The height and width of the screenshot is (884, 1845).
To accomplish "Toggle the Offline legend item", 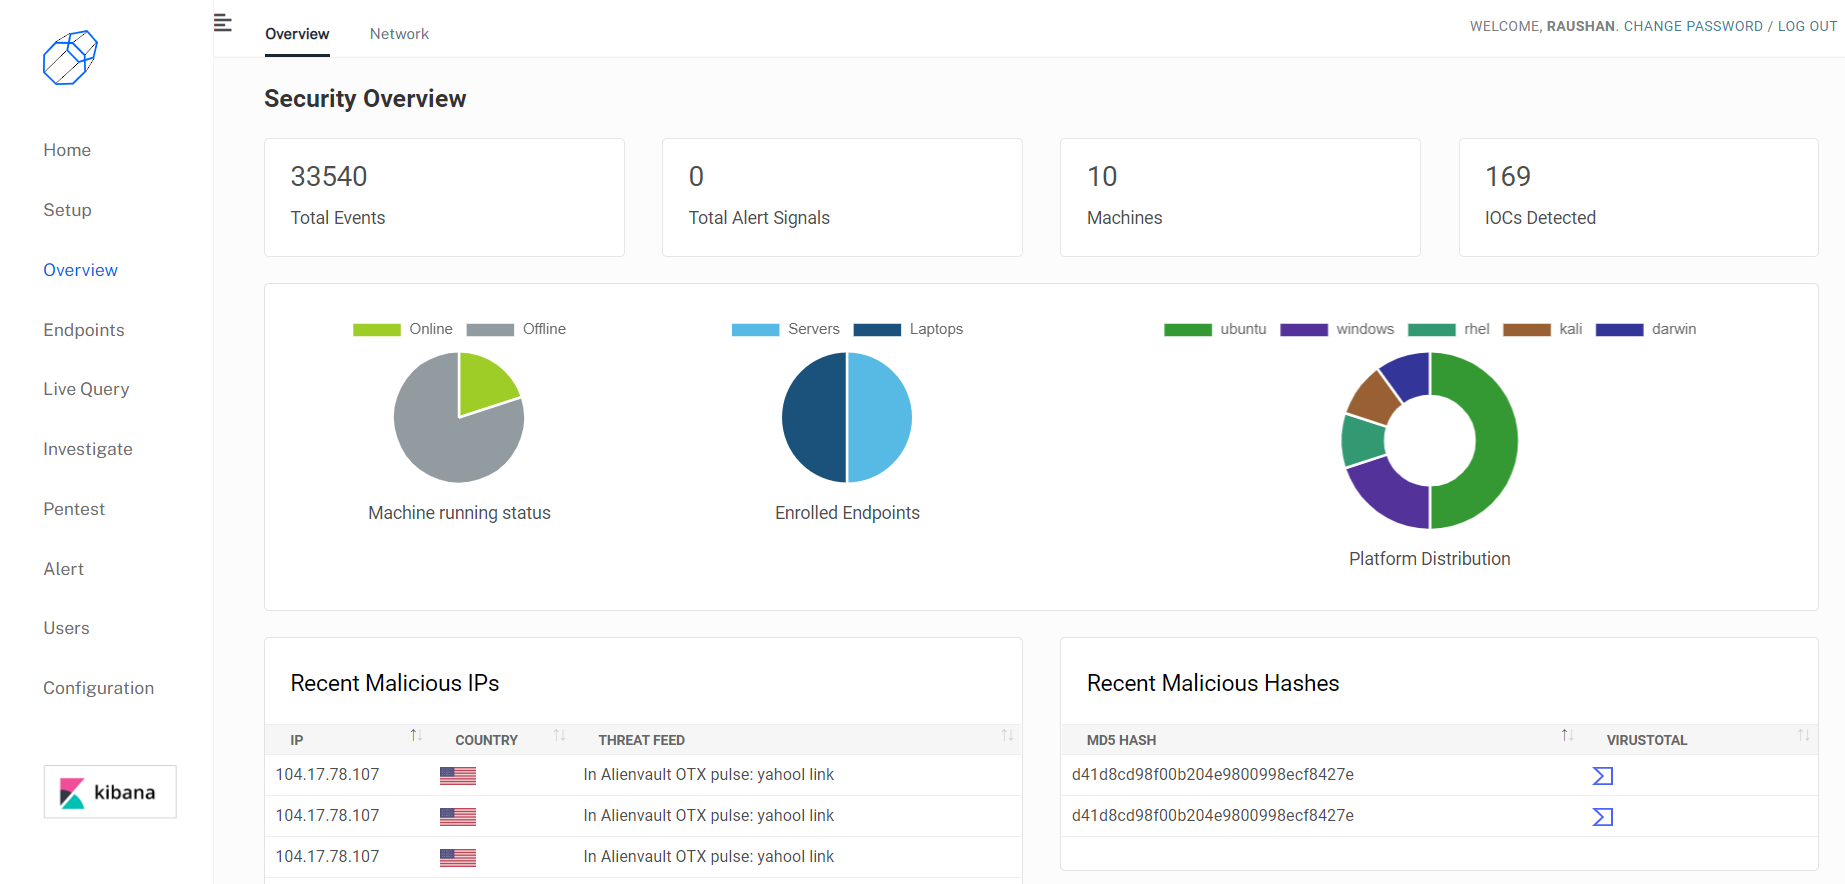I will point(516,329).
